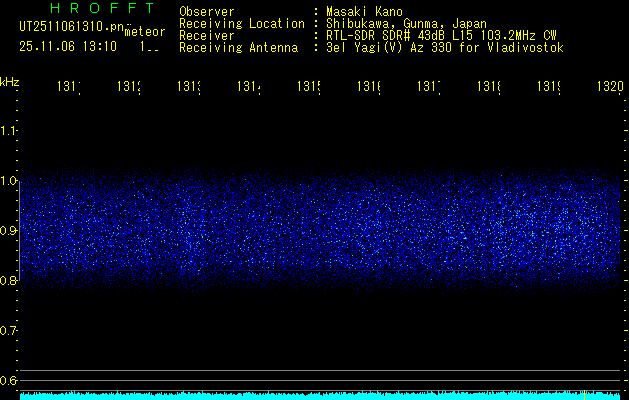Click the 1320 time marker

[x=608, y=87]
